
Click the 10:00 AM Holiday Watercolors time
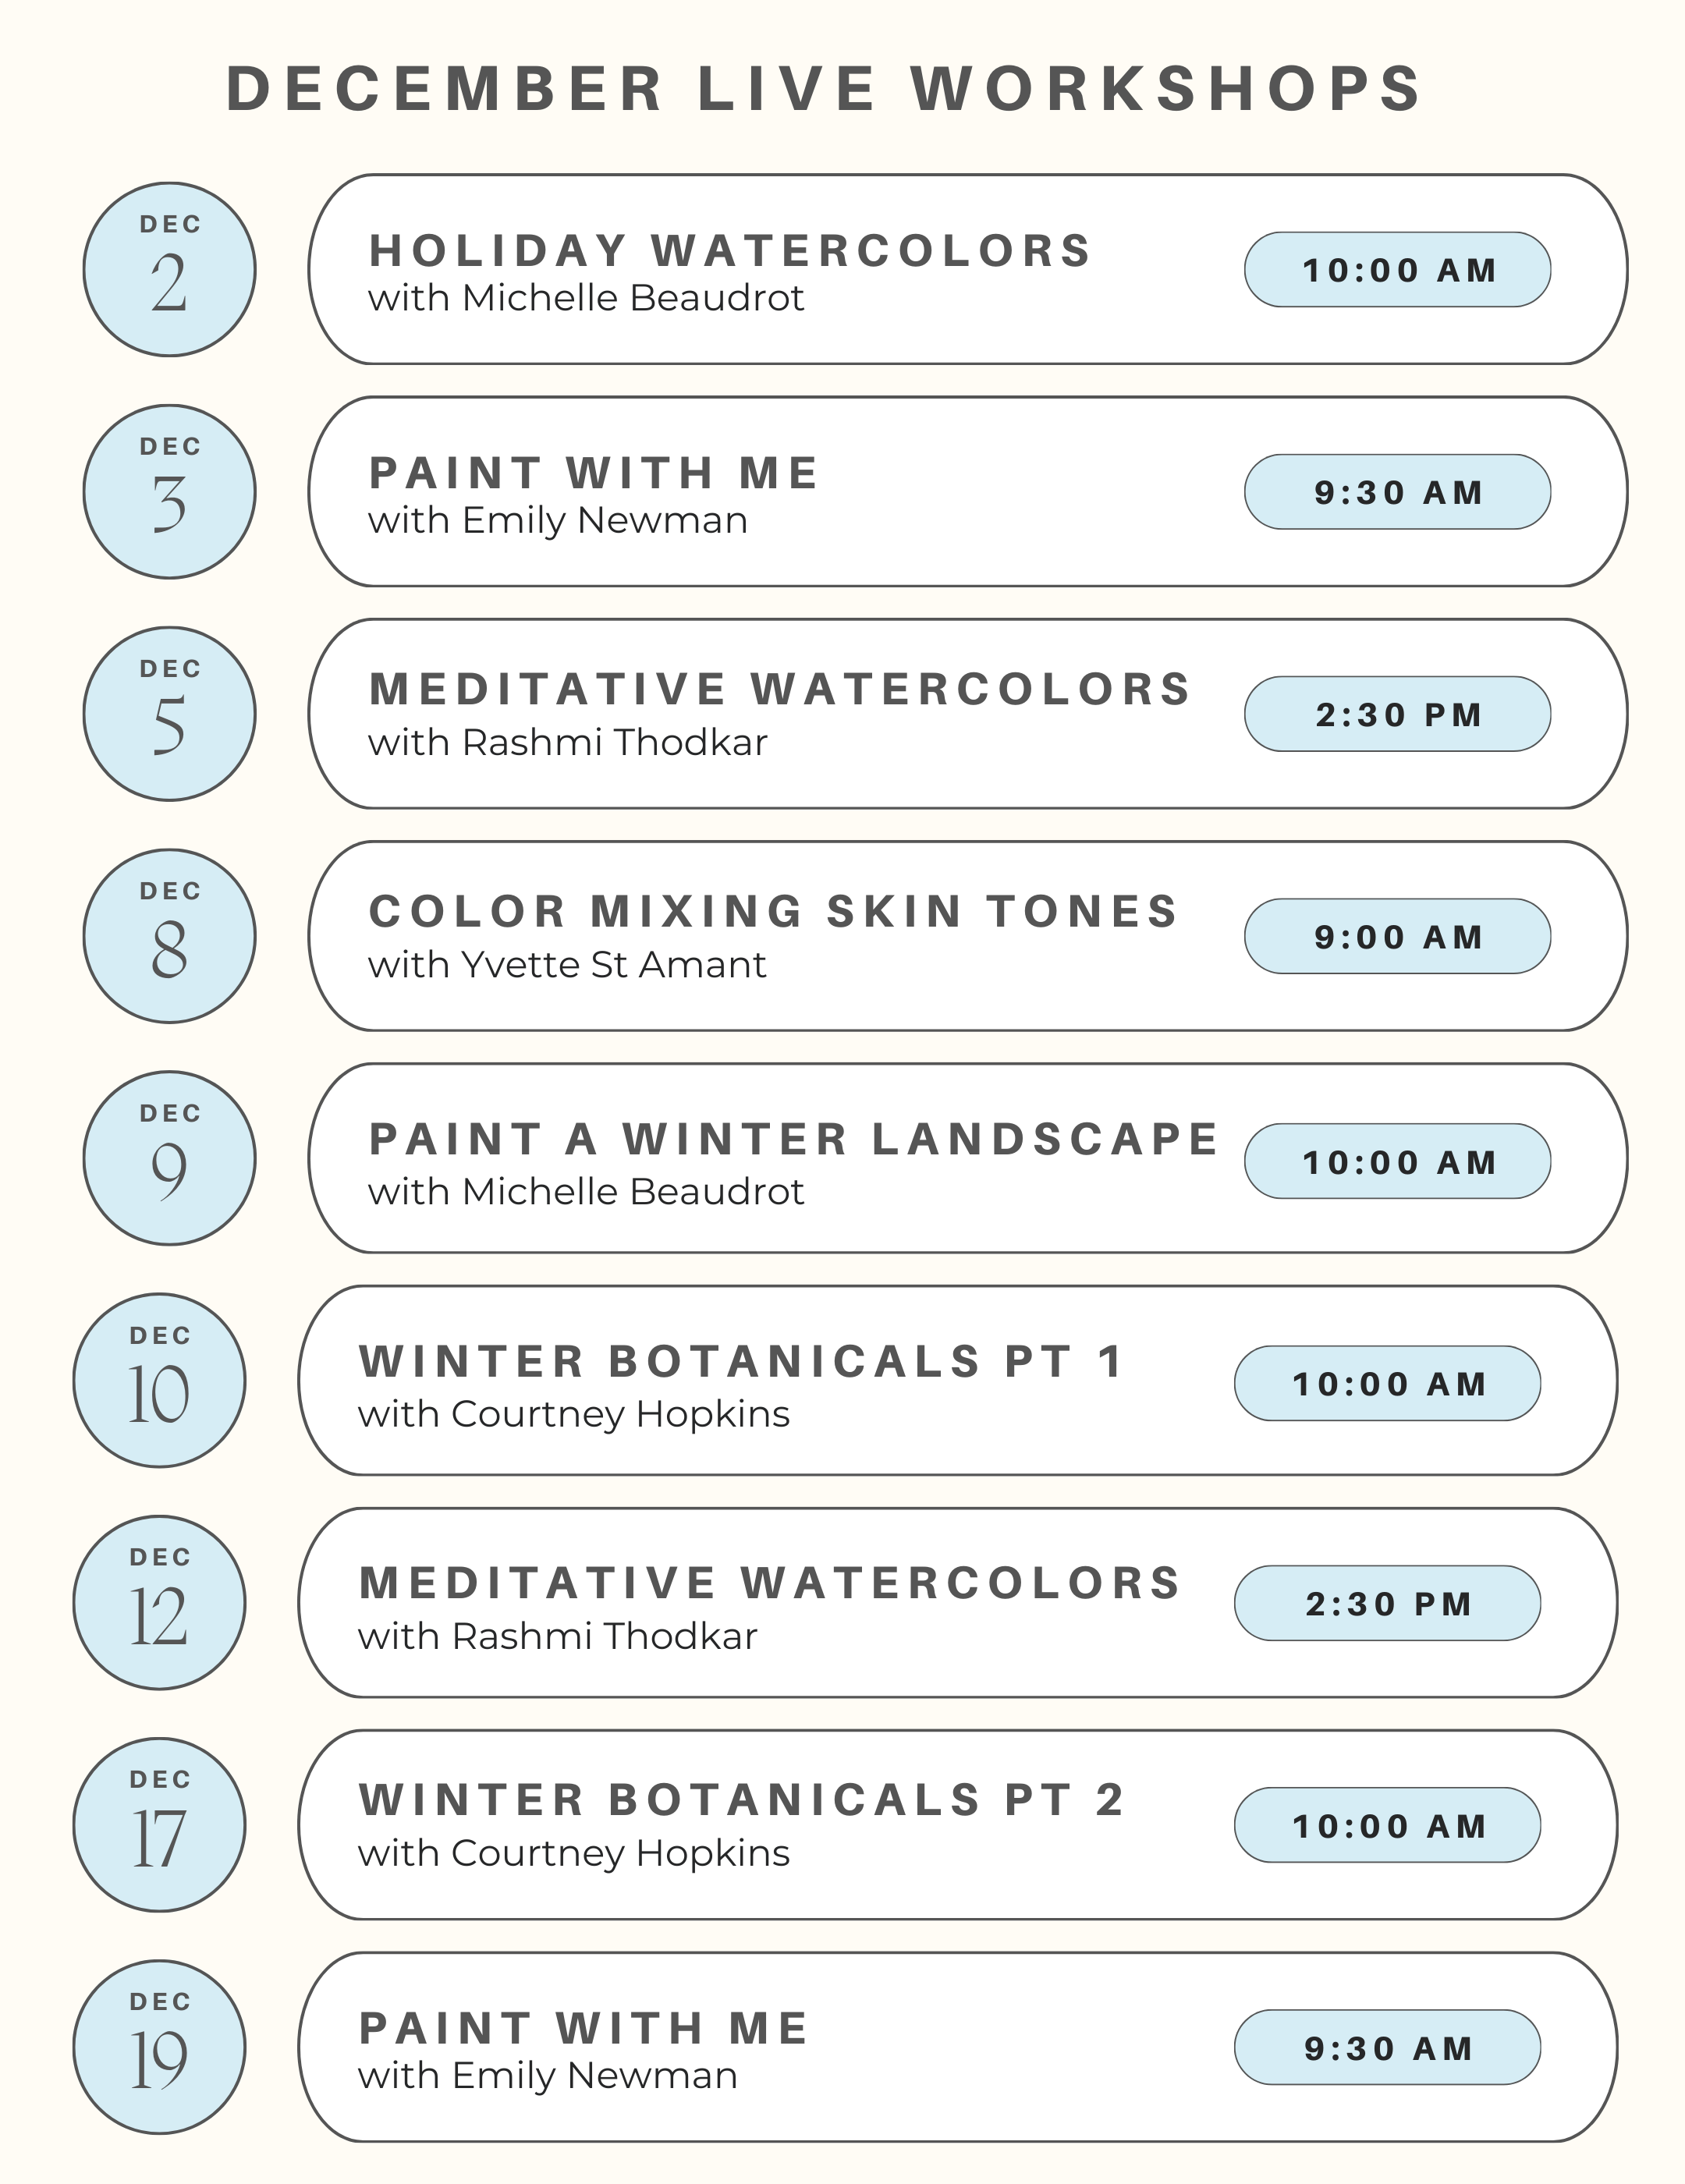1397,270
